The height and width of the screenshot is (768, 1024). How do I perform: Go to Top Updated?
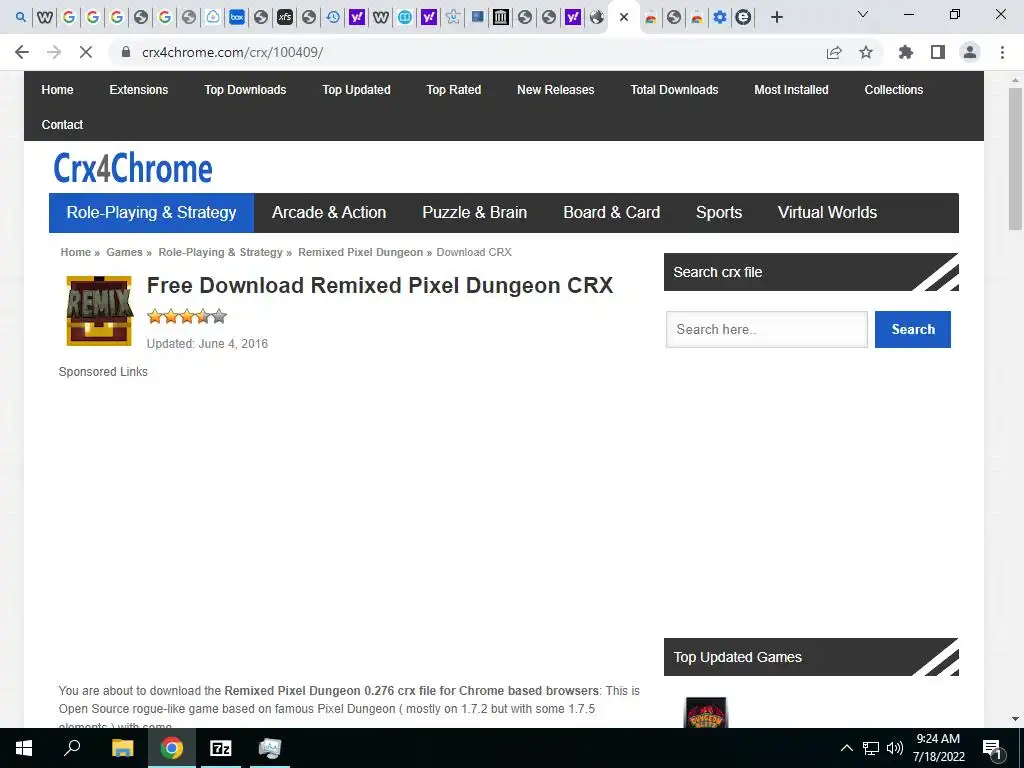pyautogui.click(x=356, y=89)
